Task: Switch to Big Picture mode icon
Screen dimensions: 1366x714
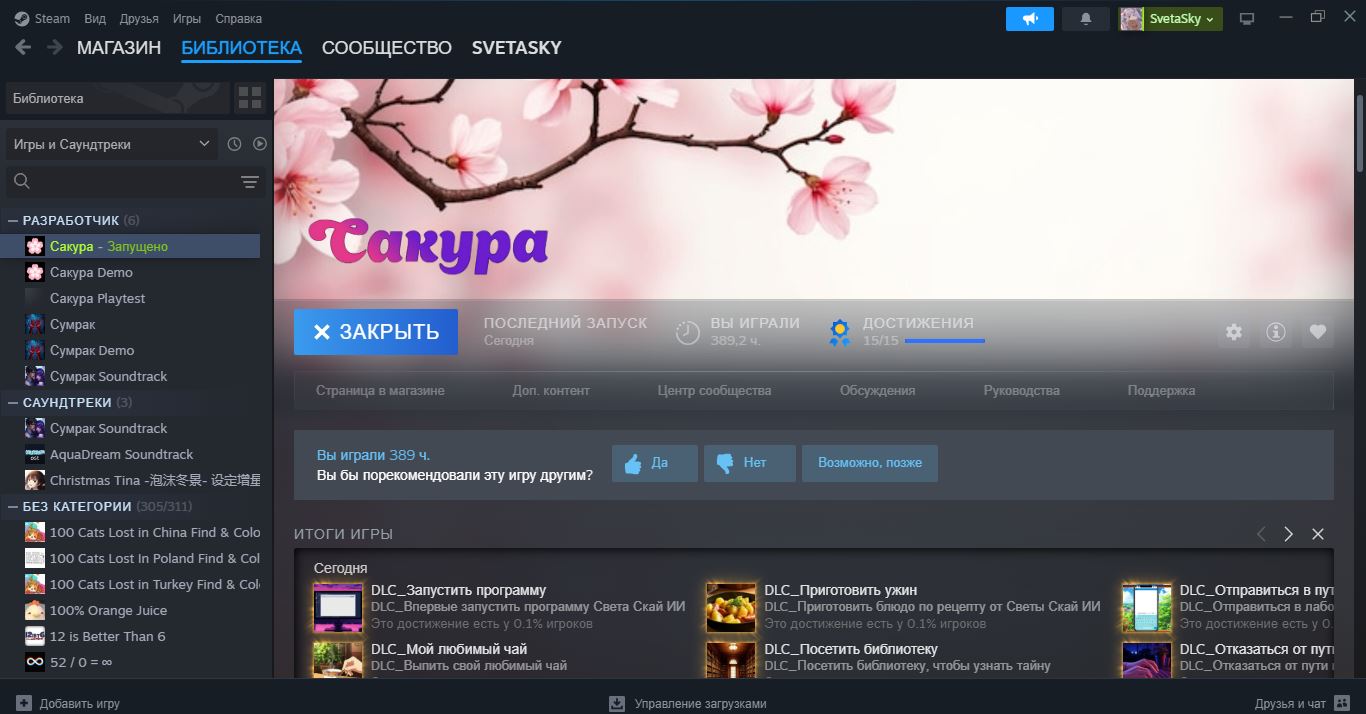Action: coord(1247,19)
